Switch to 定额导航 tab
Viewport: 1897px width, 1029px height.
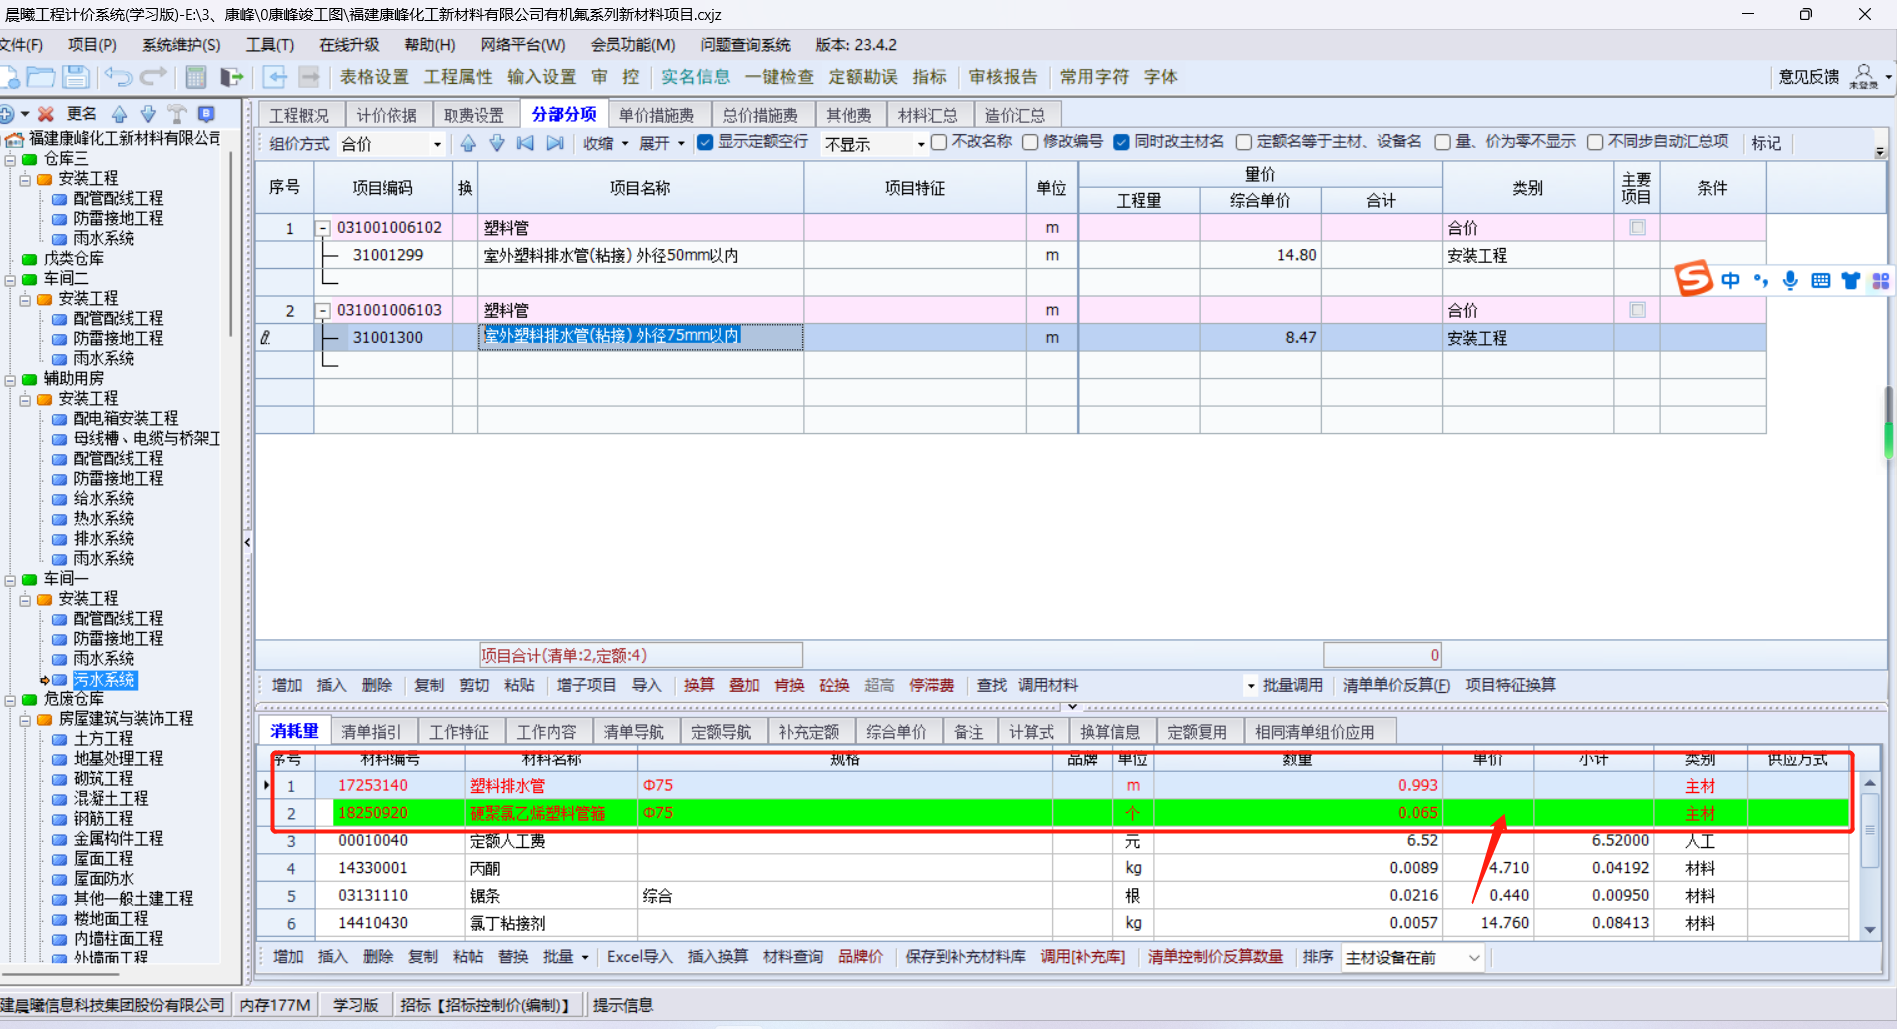[x=721, y=732]
